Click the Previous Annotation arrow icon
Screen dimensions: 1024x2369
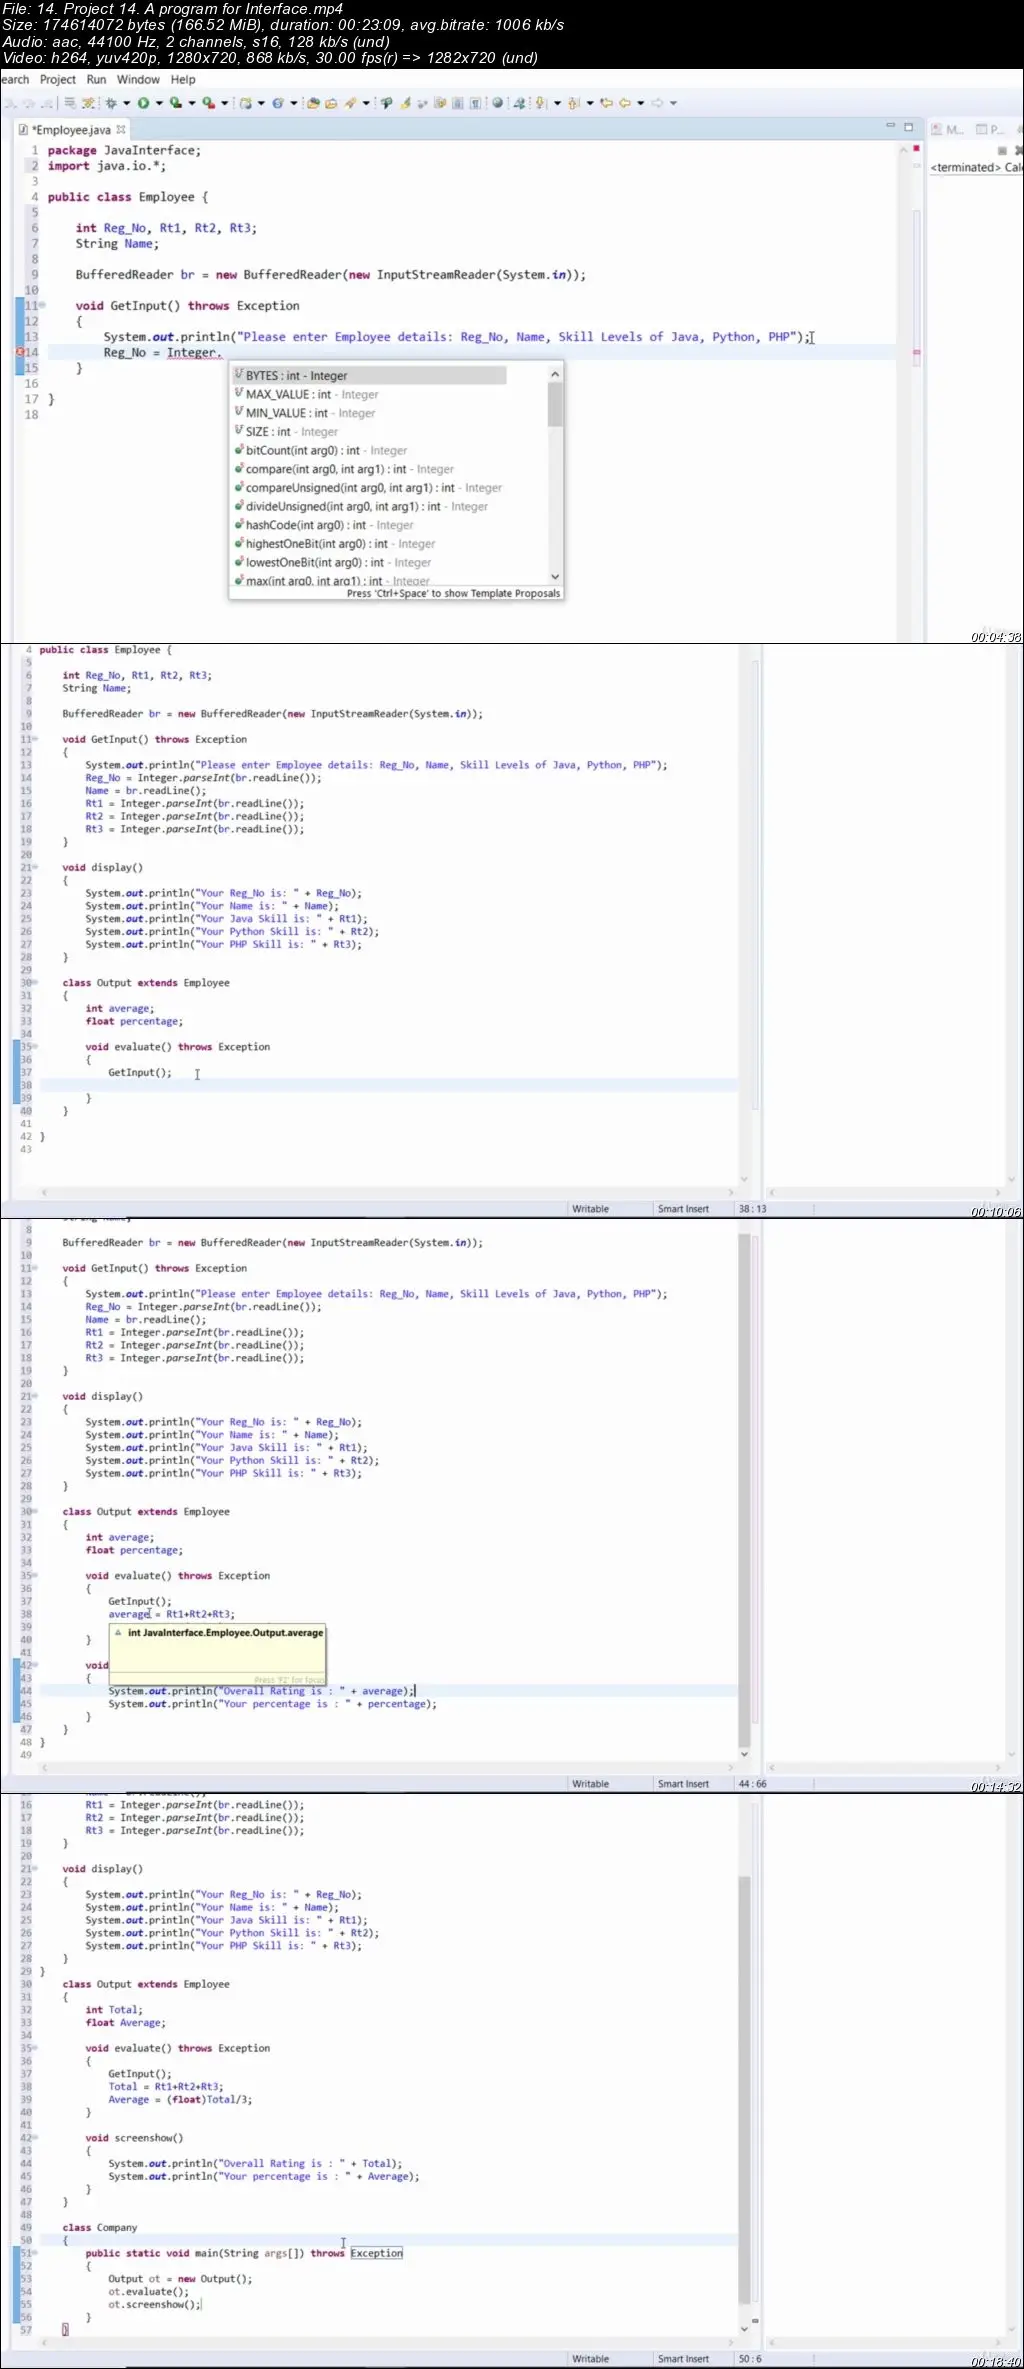point(573,102)
